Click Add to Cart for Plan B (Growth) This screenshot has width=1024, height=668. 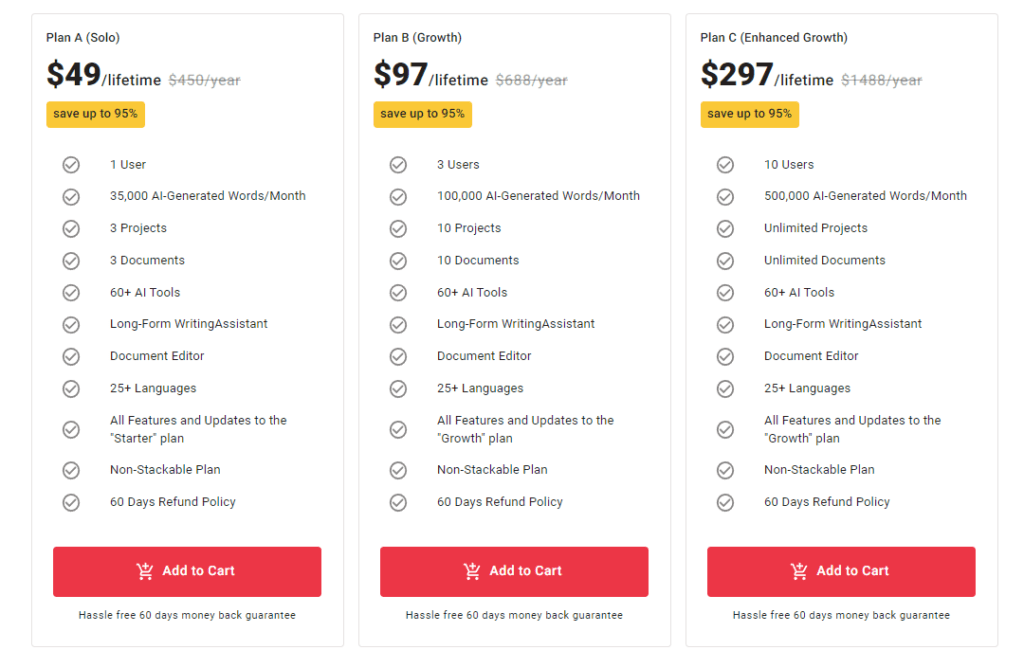(513, 571)
